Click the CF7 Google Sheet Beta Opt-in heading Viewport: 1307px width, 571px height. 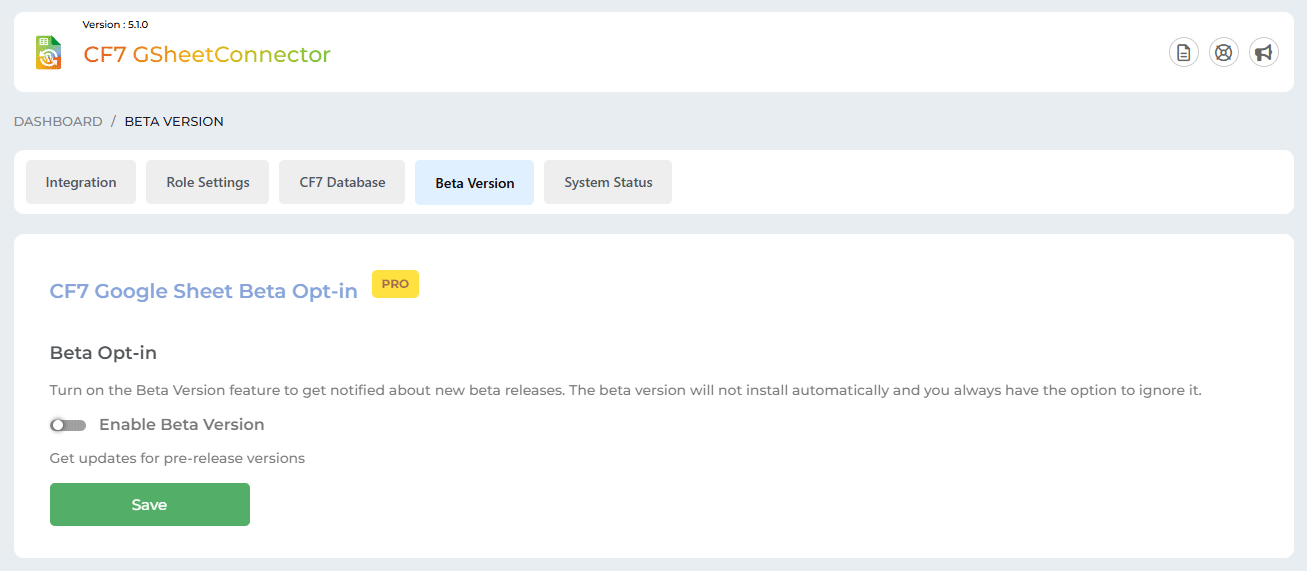coord(203,292)
